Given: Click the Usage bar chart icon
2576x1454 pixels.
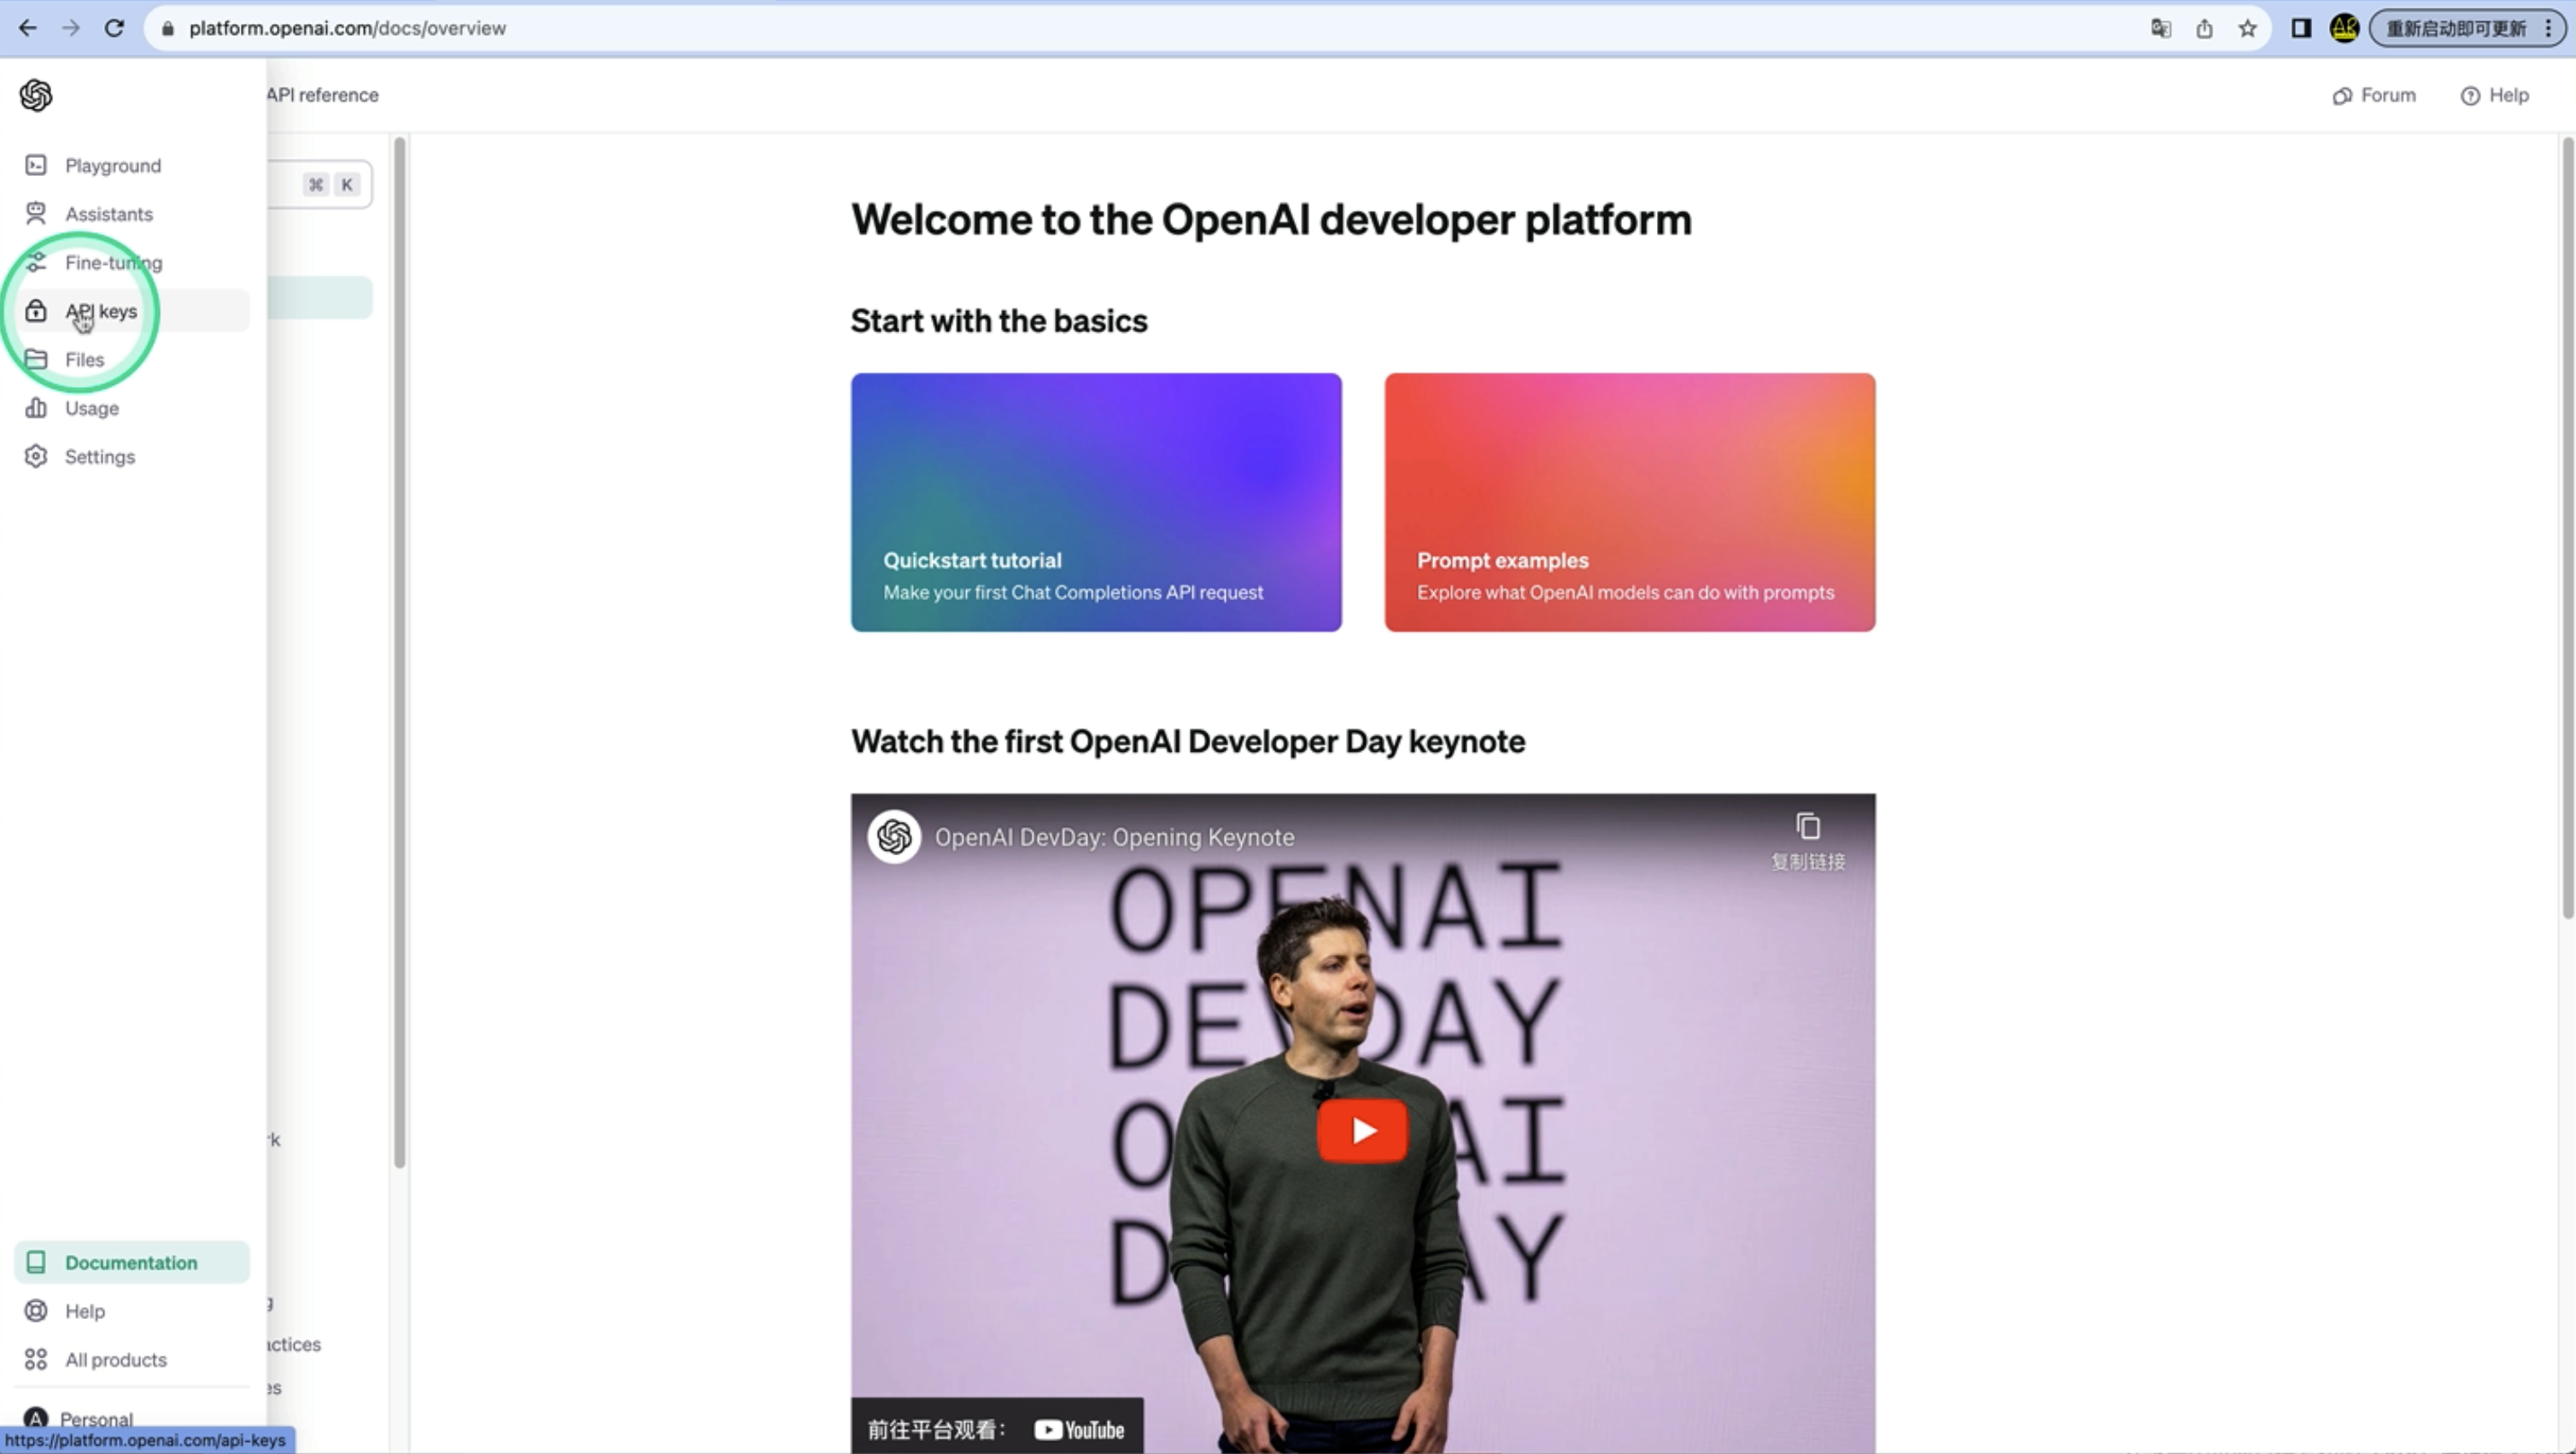Looking at the screenshot, I should (36, 408).
